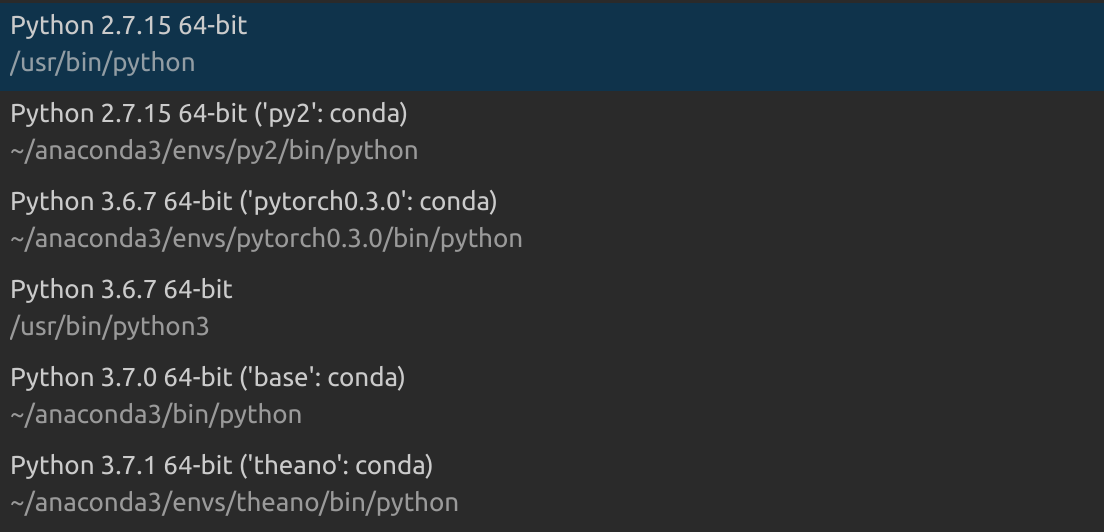
Task: Select the highlighted Python 2.7.15 system interpreter
Action: (x=129, y=26)
